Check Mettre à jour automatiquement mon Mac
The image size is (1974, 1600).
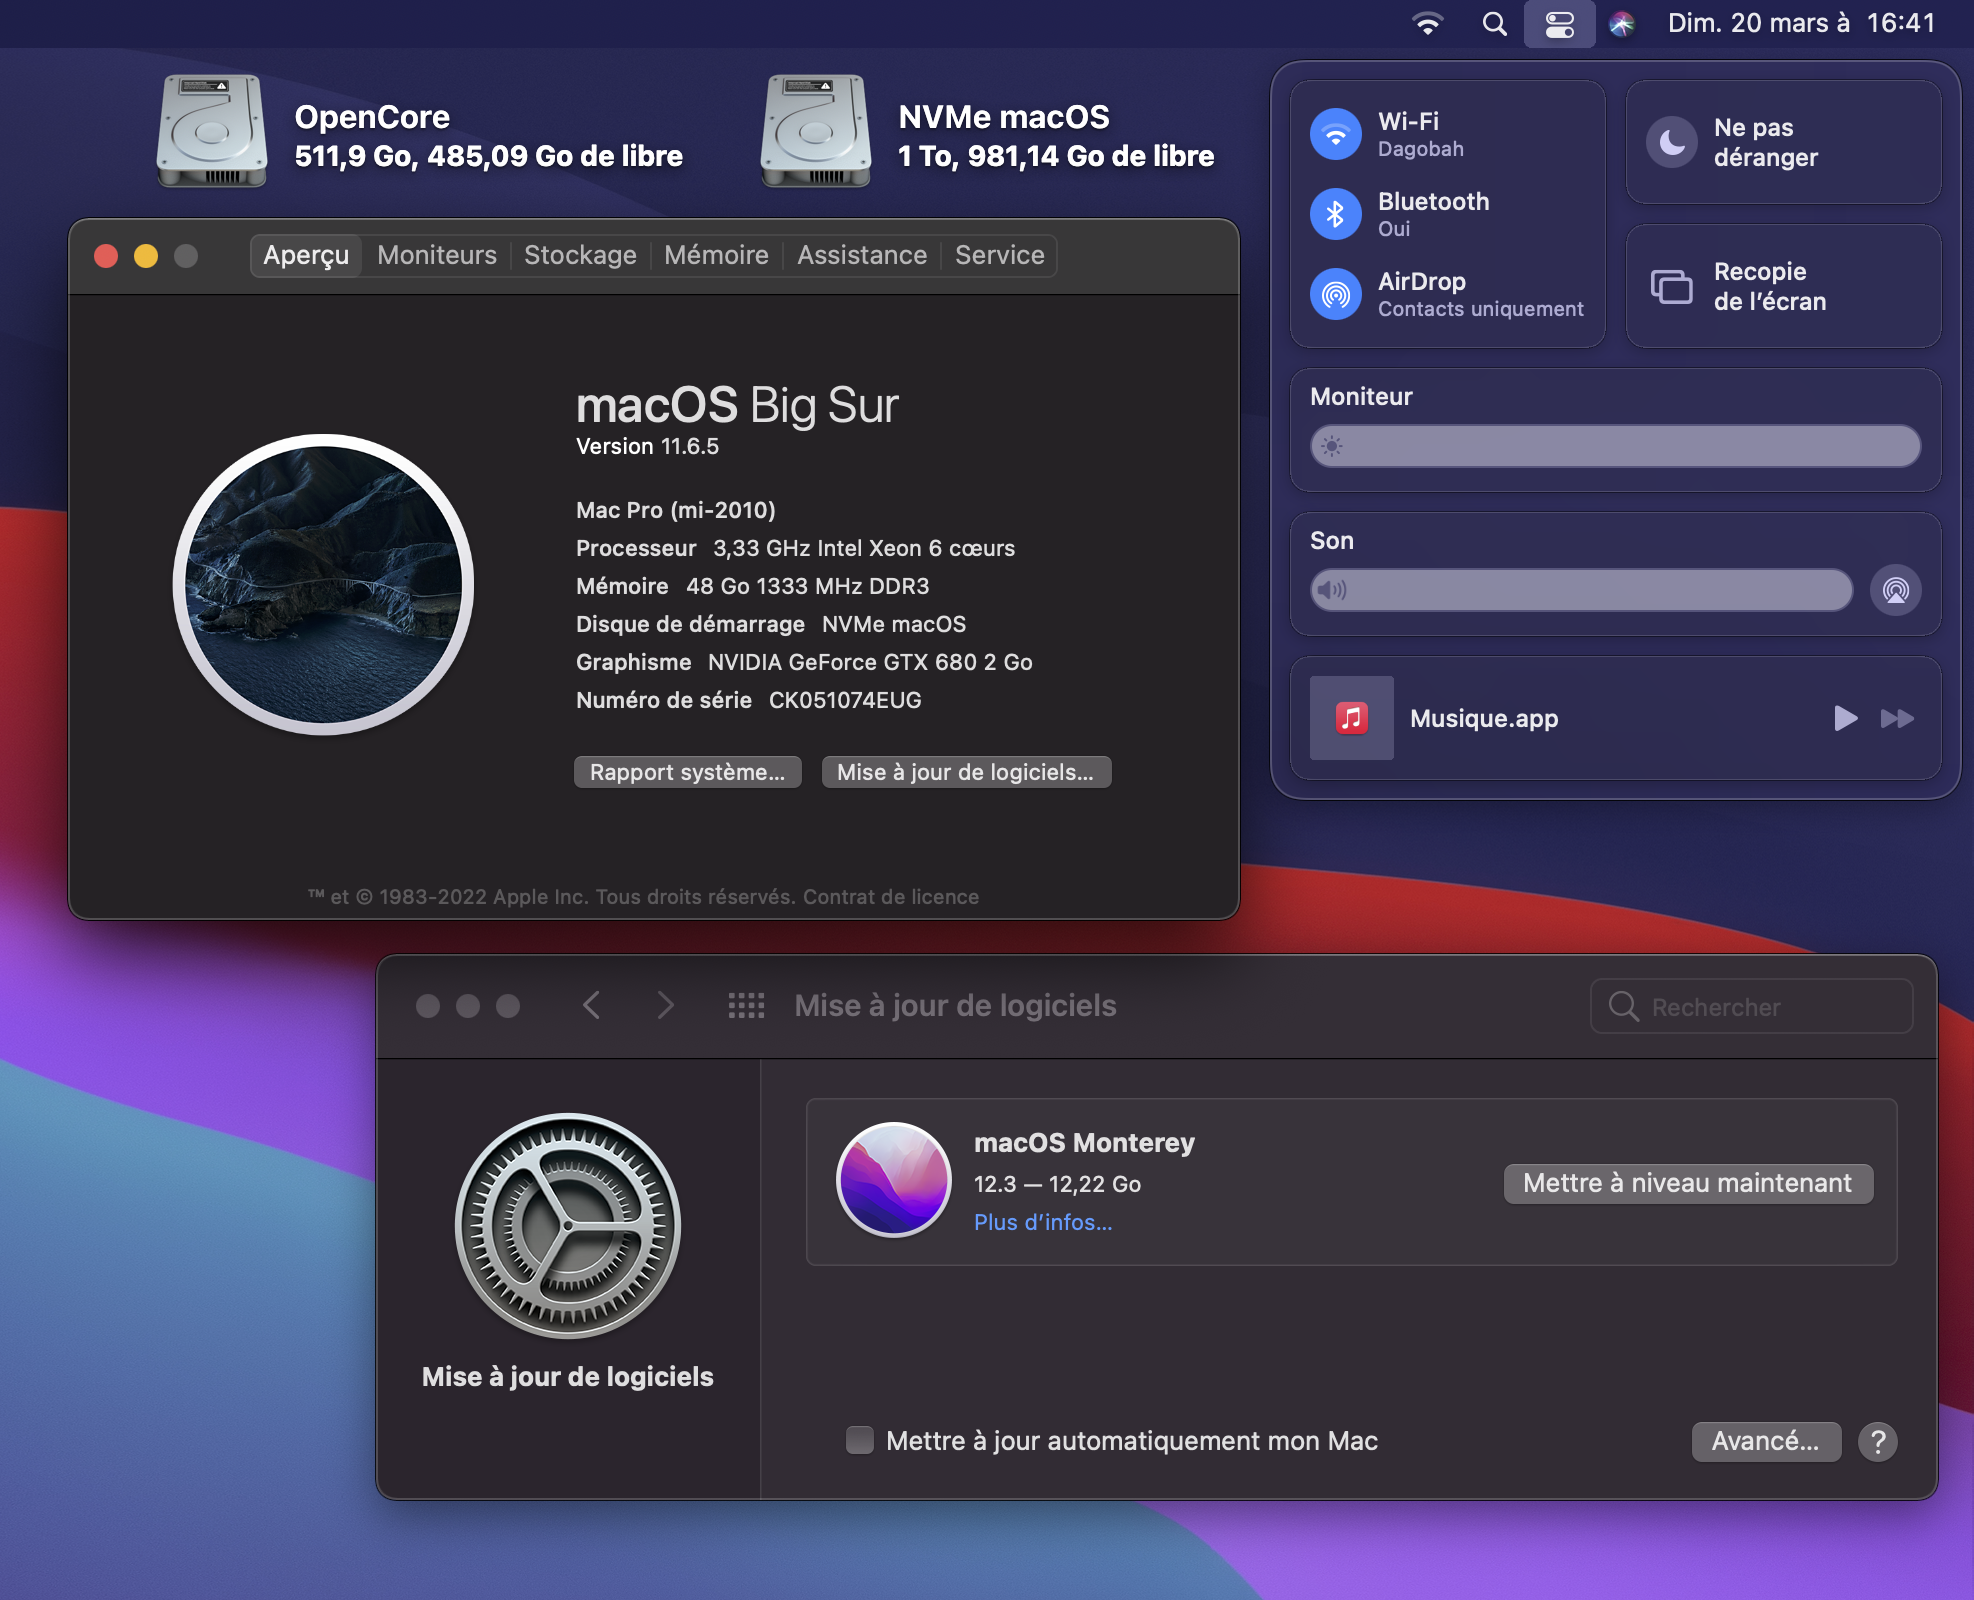860,1440
